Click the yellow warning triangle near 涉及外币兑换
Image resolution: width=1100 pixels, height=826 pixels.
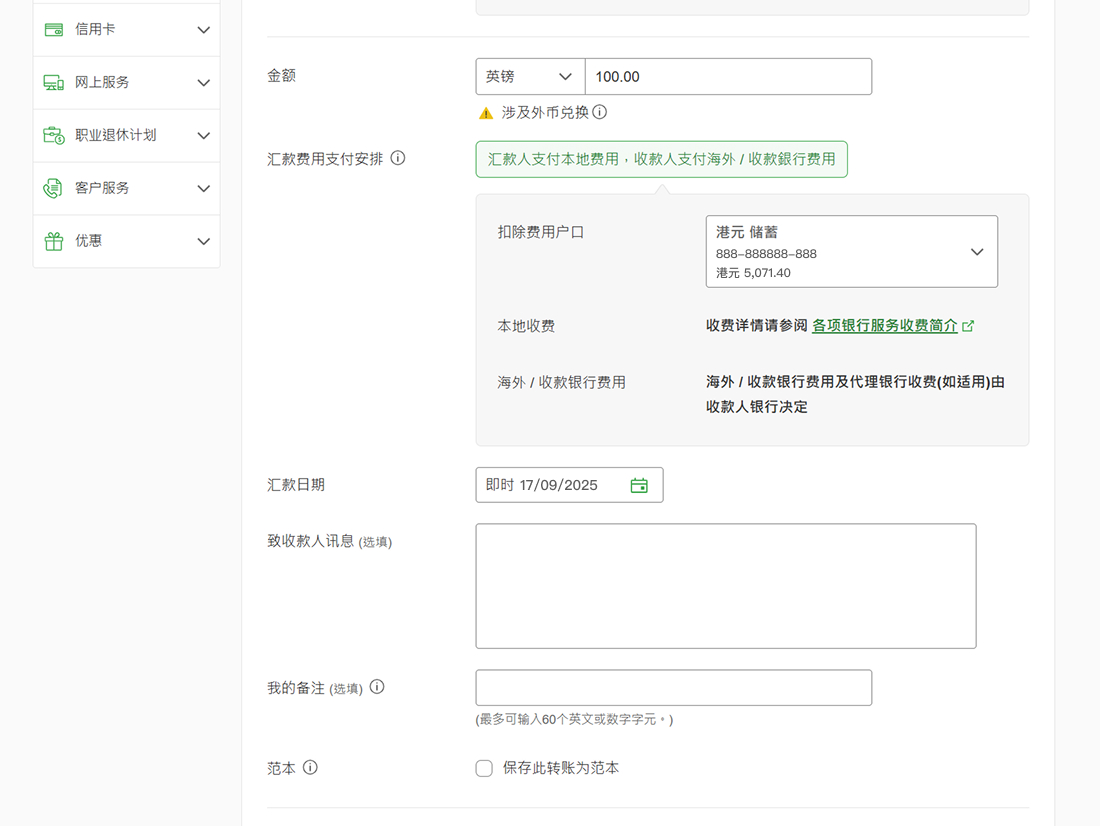click(485, 113)
